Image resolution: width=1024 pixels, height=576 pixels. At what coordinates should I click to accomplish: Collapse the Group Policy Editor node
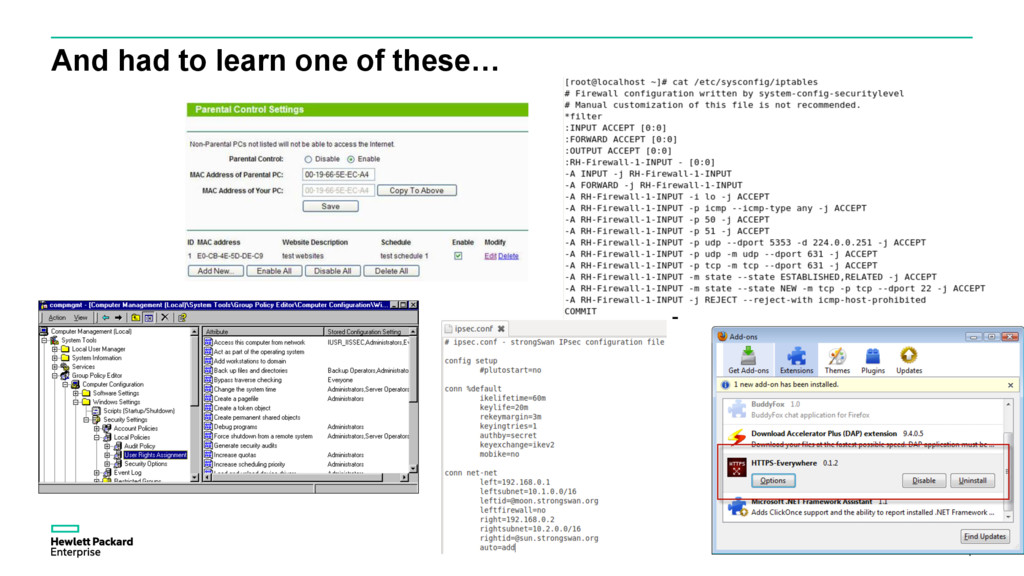[x=55, y=376]
